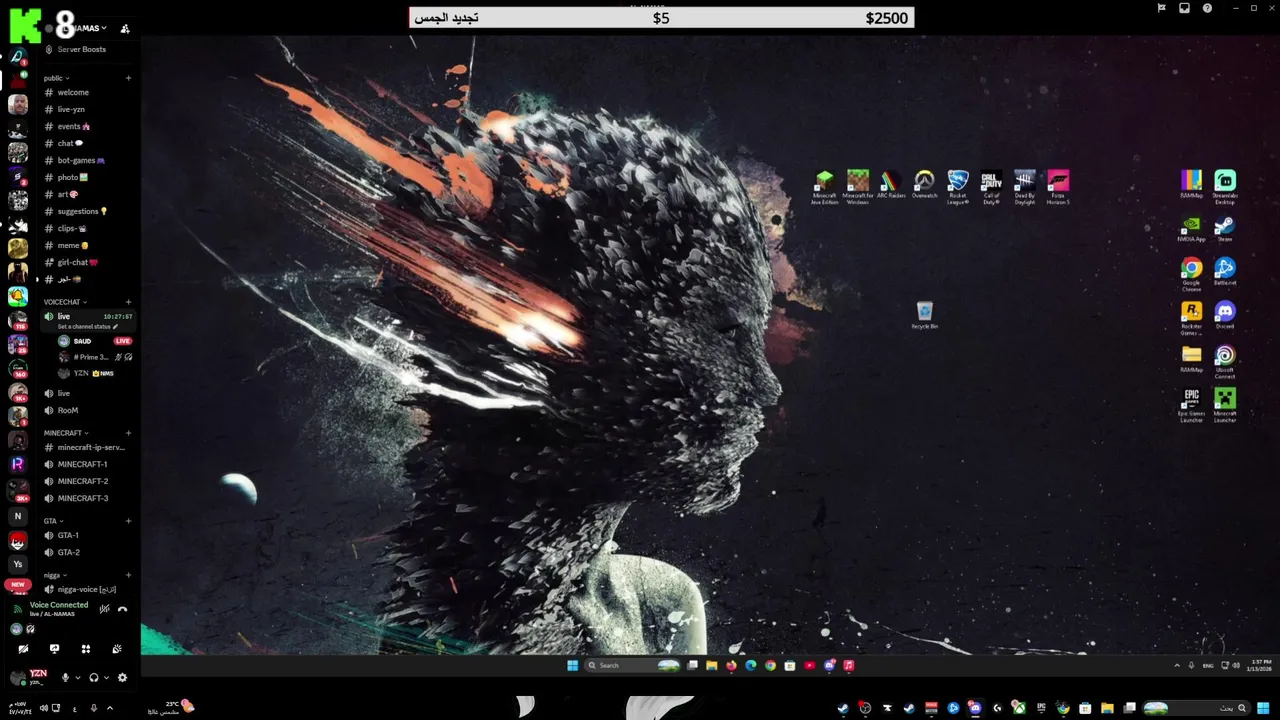Select the NVIDIA App desktop icon

(x=1191, y=229)
